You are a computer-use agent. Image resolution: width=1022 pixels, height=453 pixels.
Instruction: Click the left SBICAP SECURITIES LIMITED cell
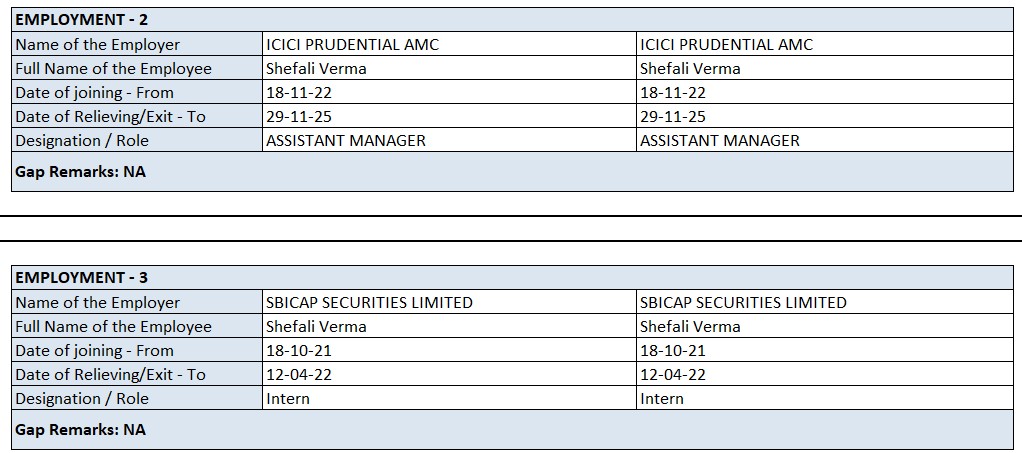pyautogui.click(x=369, y=302)
